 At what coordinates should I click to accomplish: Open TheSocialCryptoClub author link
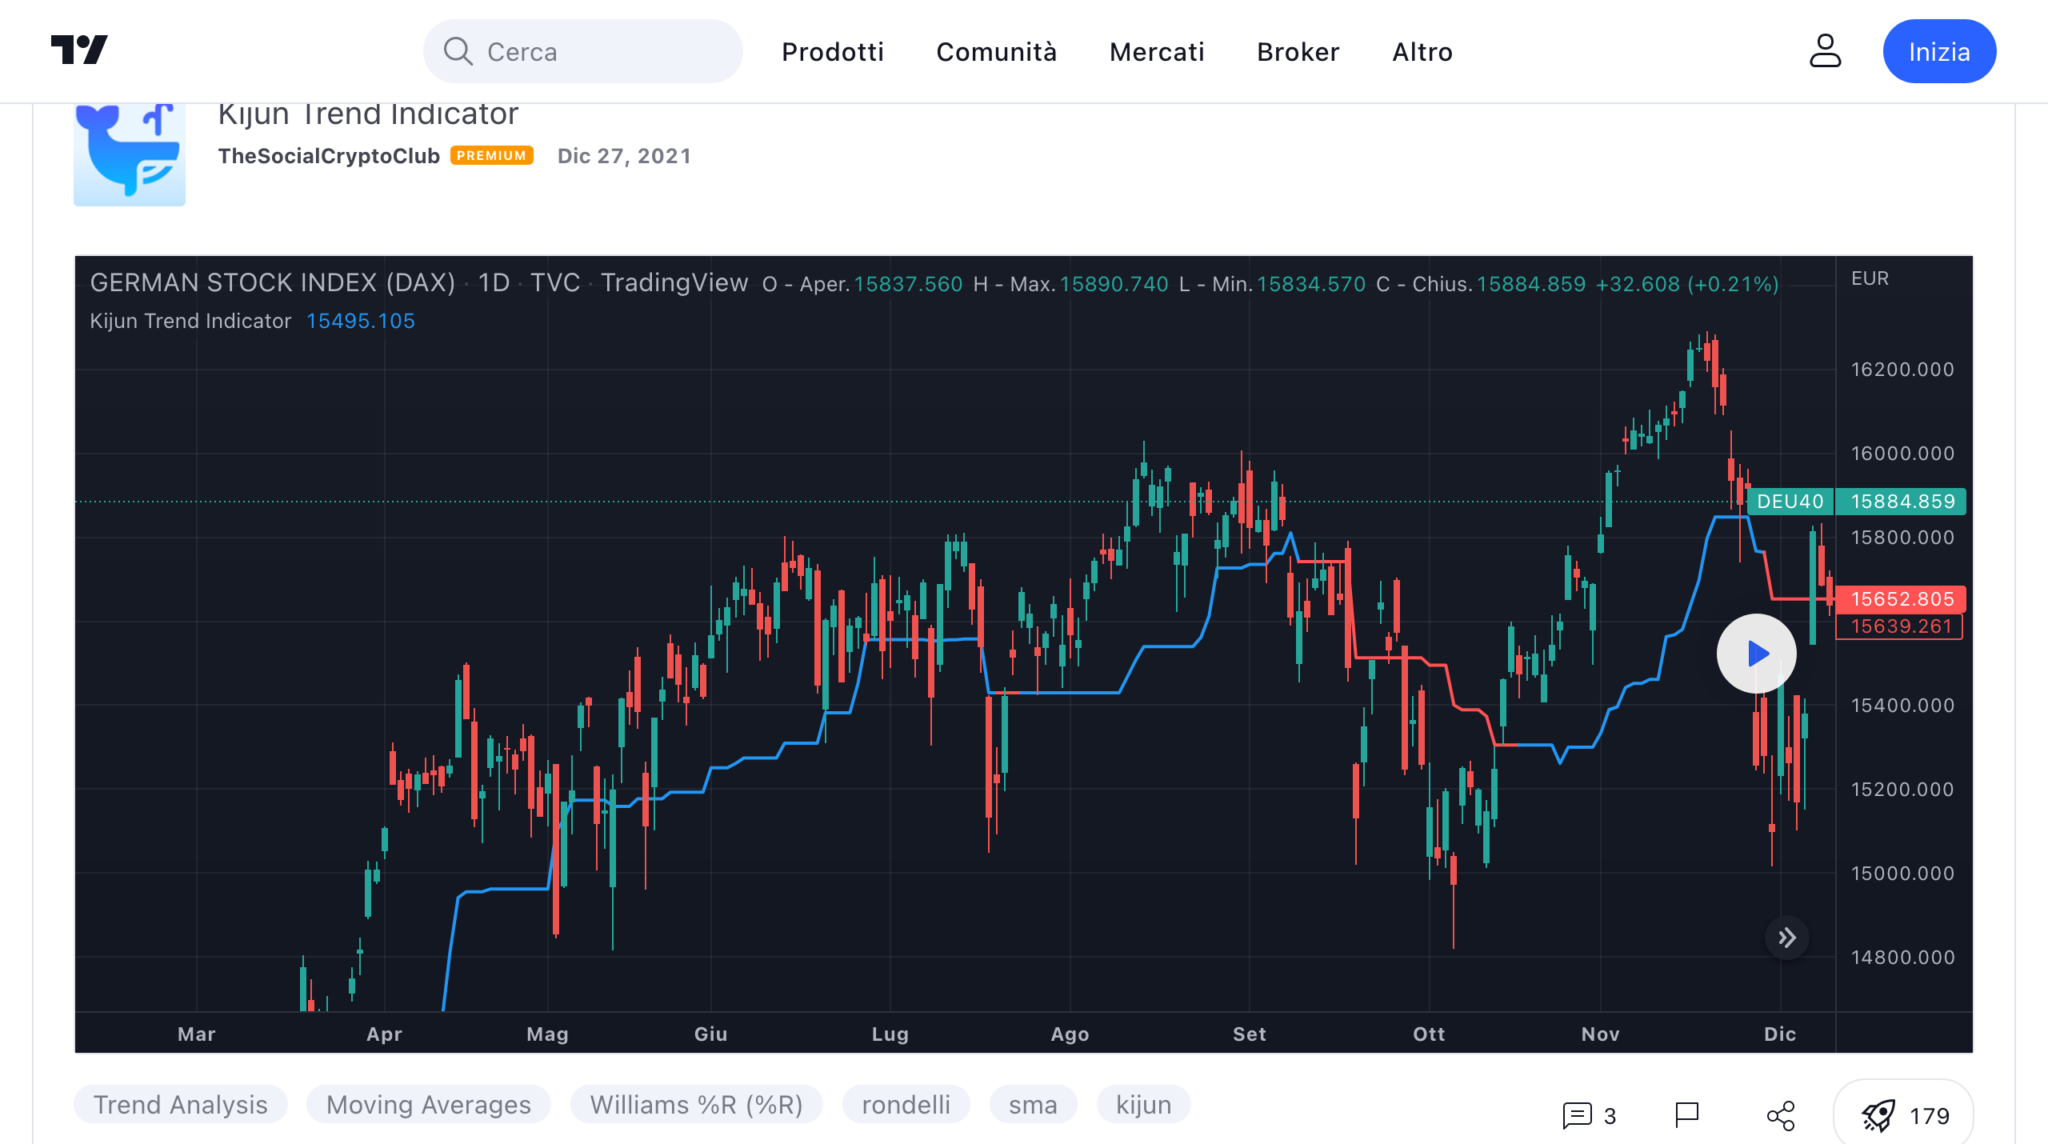point(329,156)
